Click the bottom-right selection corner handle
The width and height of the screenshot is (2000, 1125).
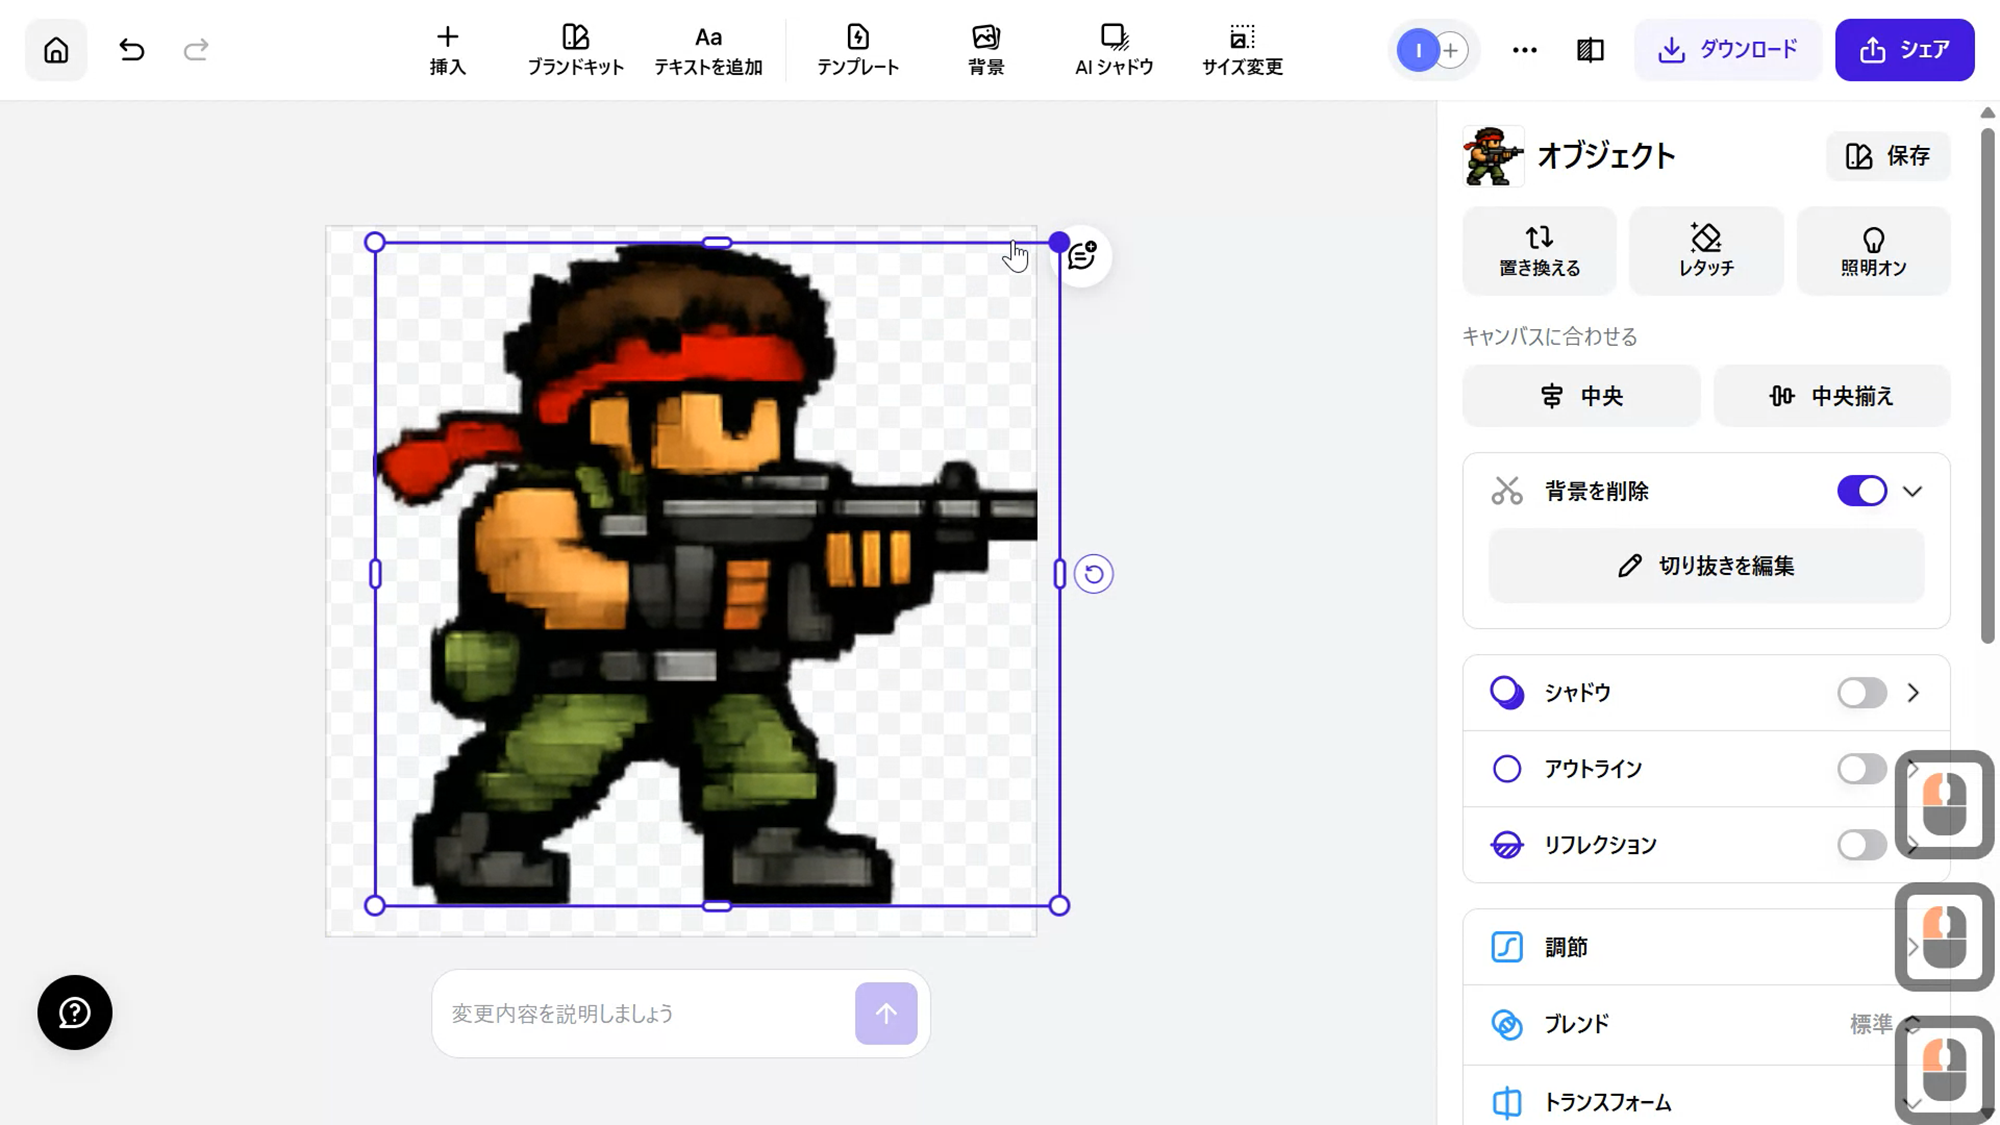[1059, 906]
